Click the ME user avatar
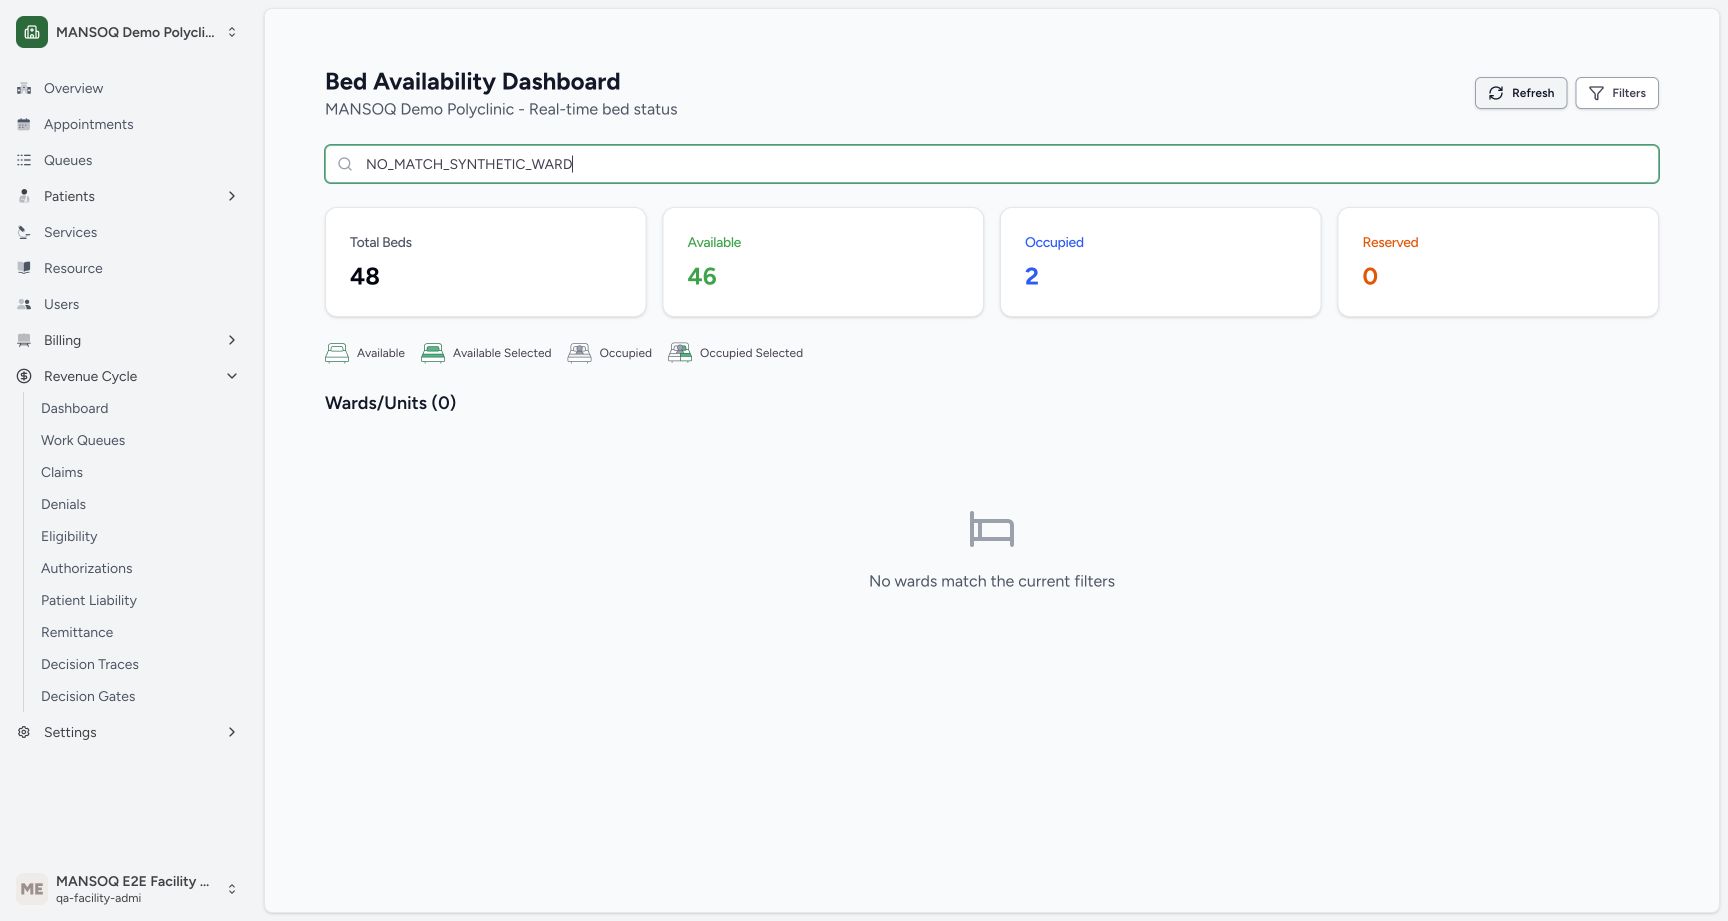1728x921 pixels. pos(32,889)
